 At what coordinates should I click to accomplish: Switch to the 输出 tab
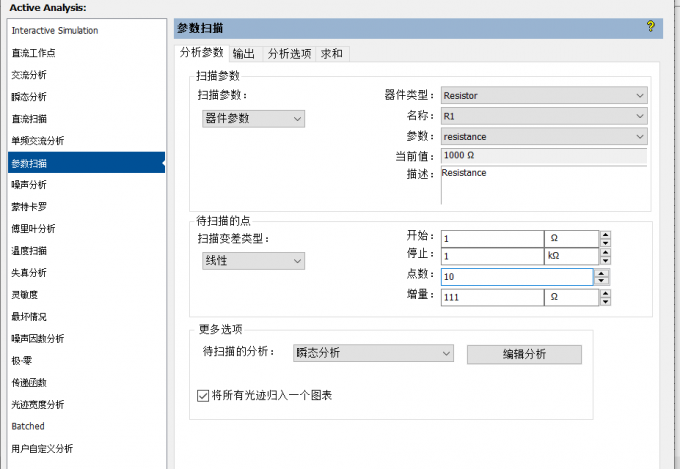[244, 54]
